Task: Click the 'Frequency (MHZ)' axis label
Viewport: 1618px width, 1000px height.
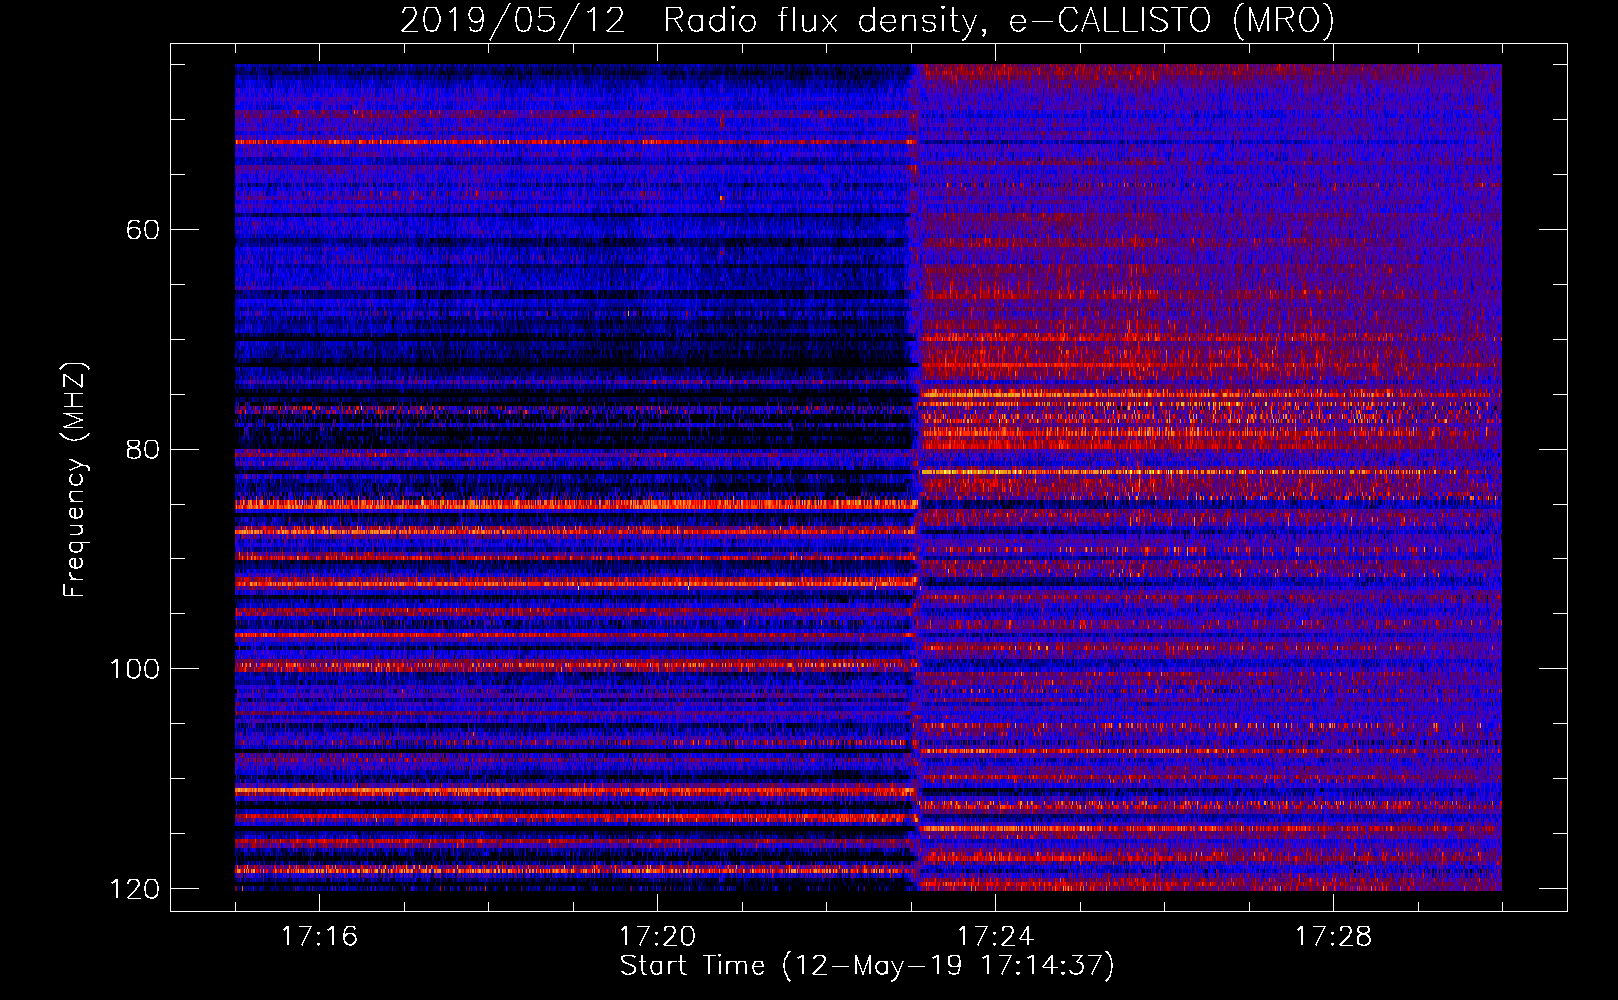Action: (x=75, y=480)
